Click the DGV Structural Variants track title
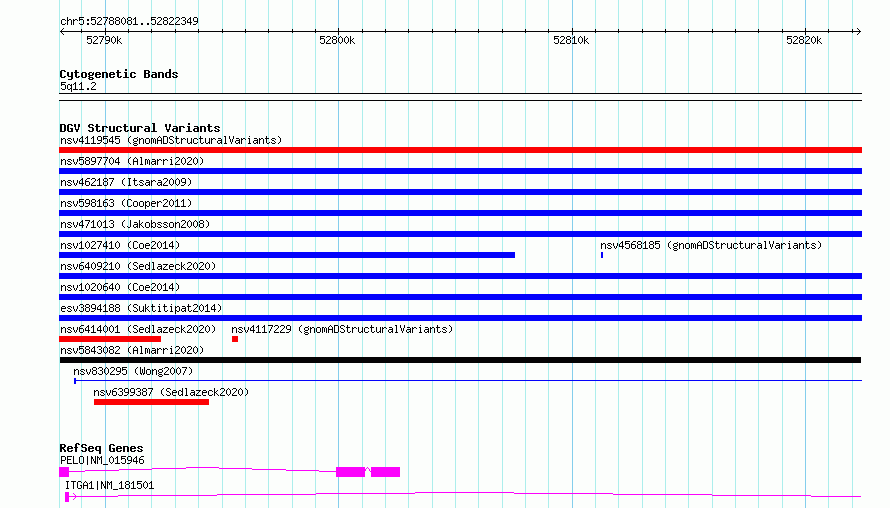 (x=140, y=128)
